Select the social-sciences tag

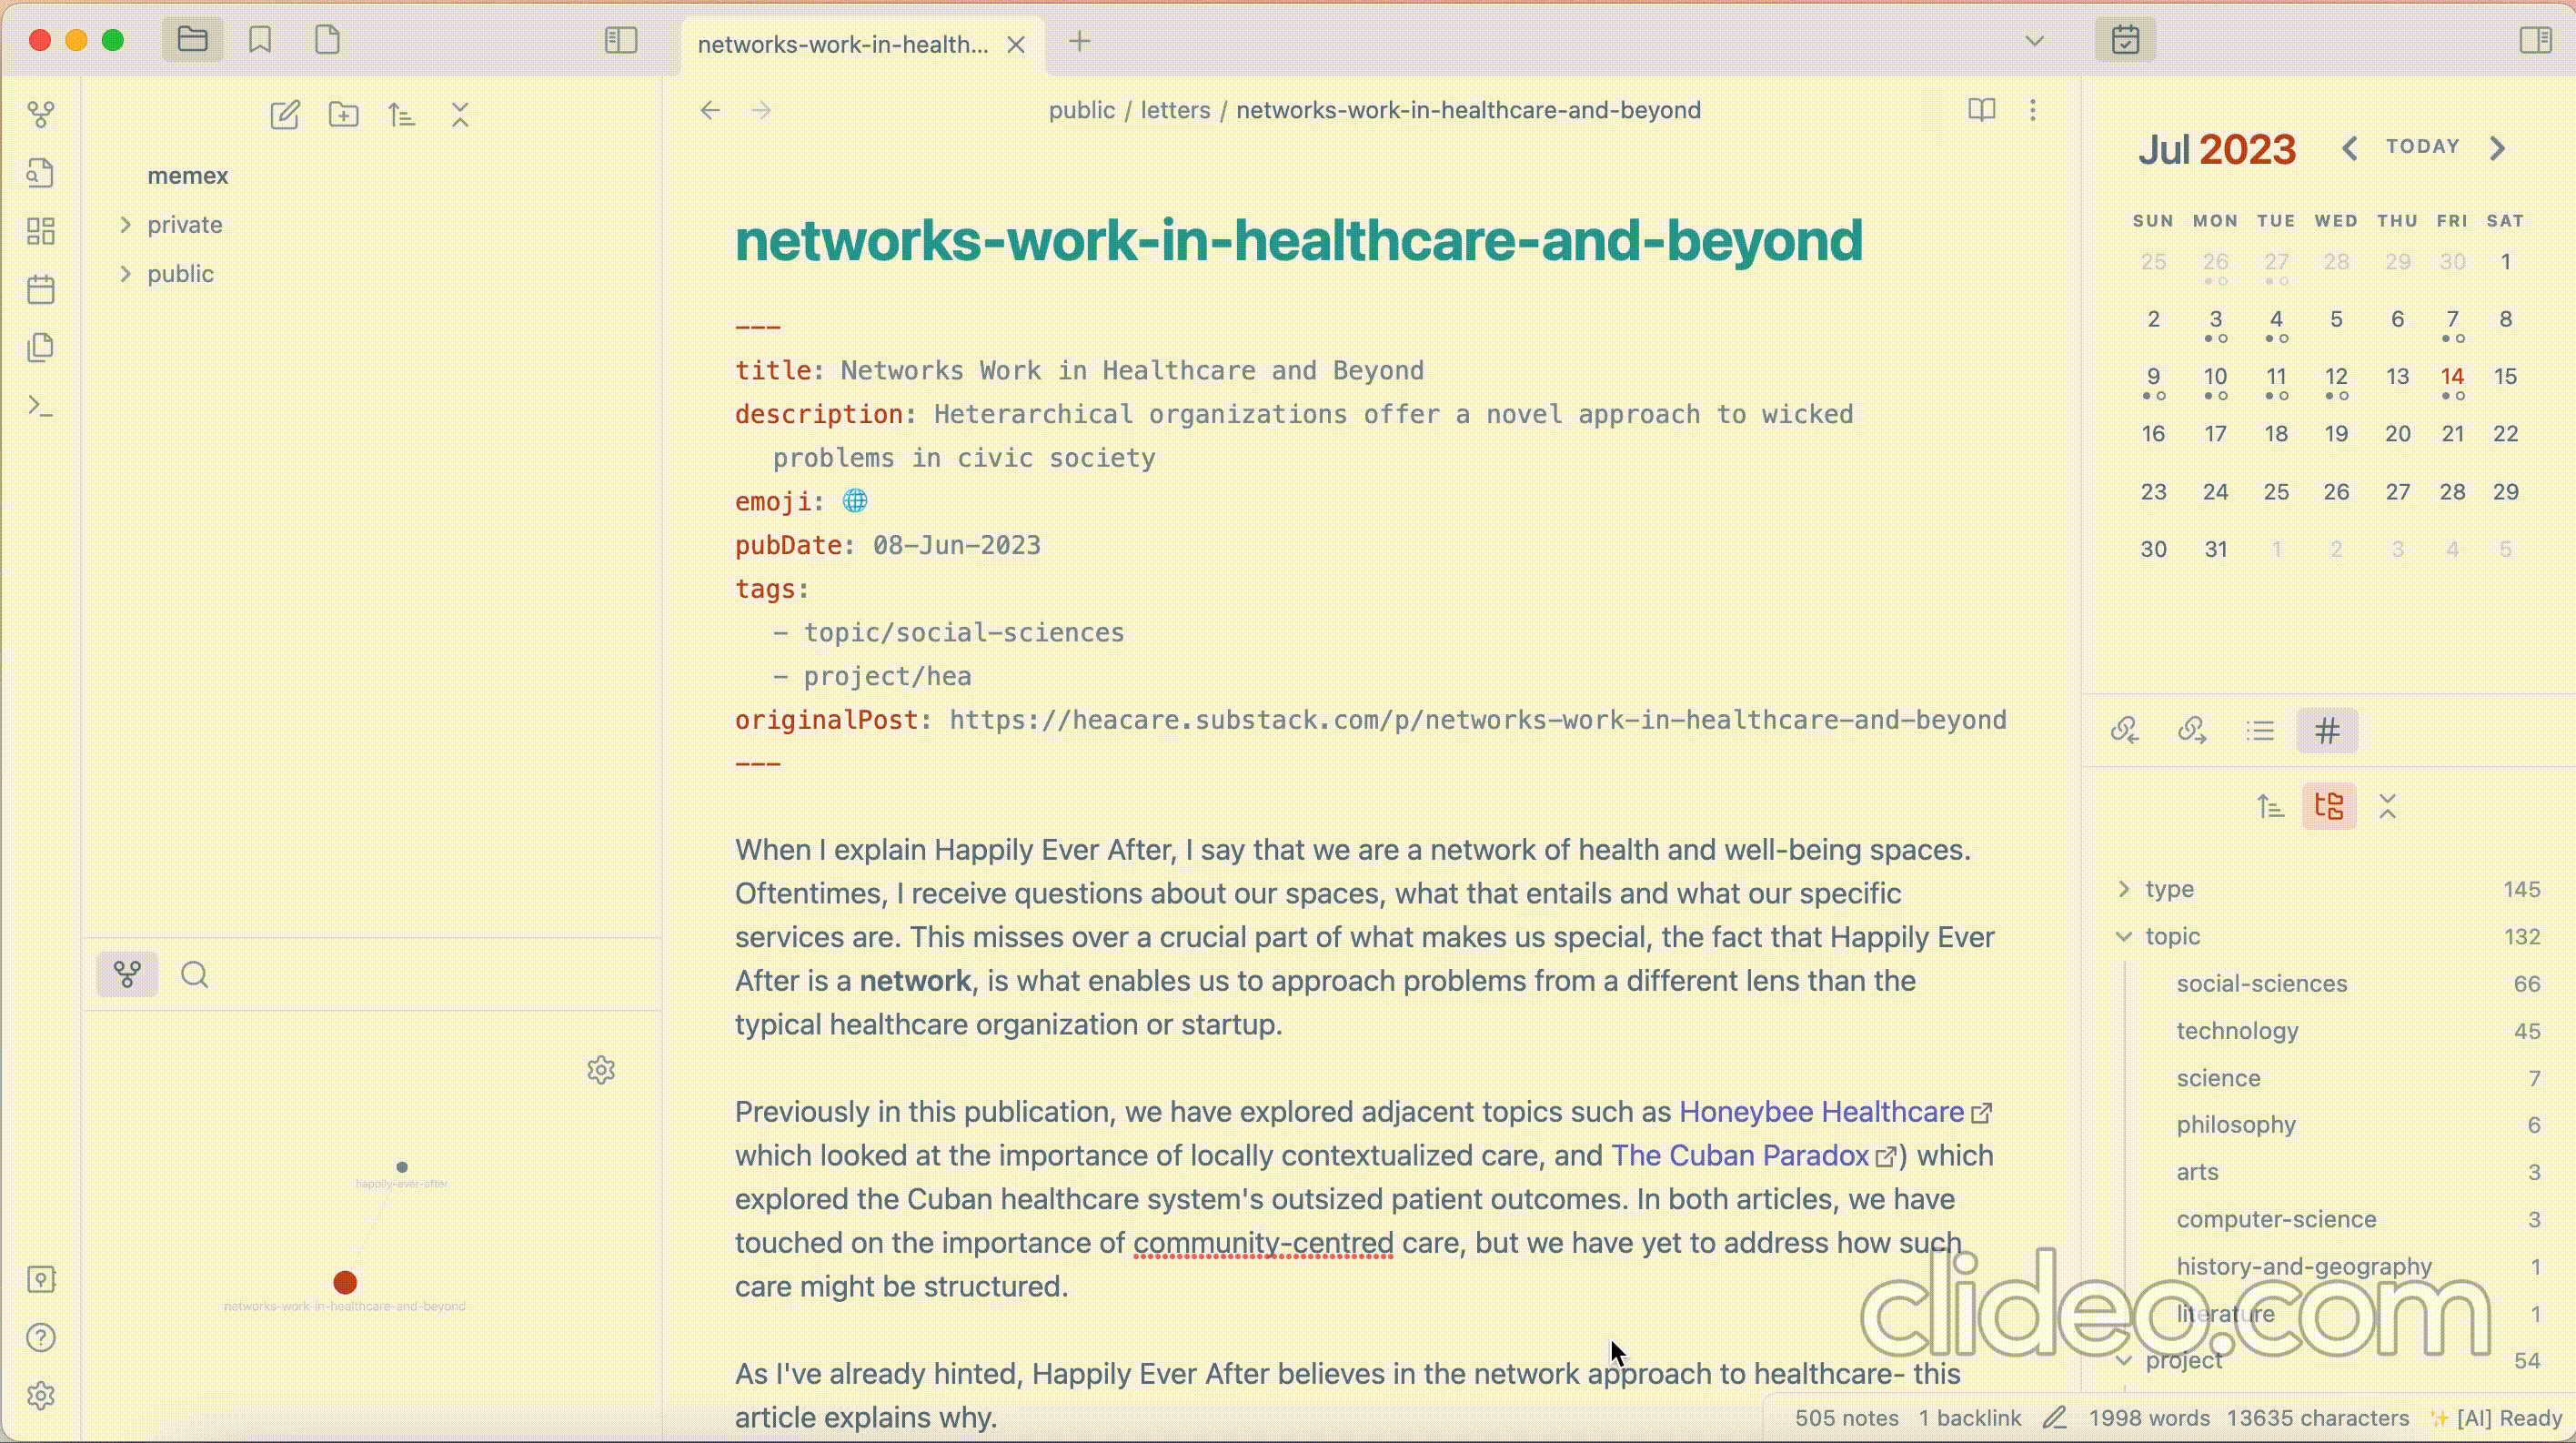2261,984
